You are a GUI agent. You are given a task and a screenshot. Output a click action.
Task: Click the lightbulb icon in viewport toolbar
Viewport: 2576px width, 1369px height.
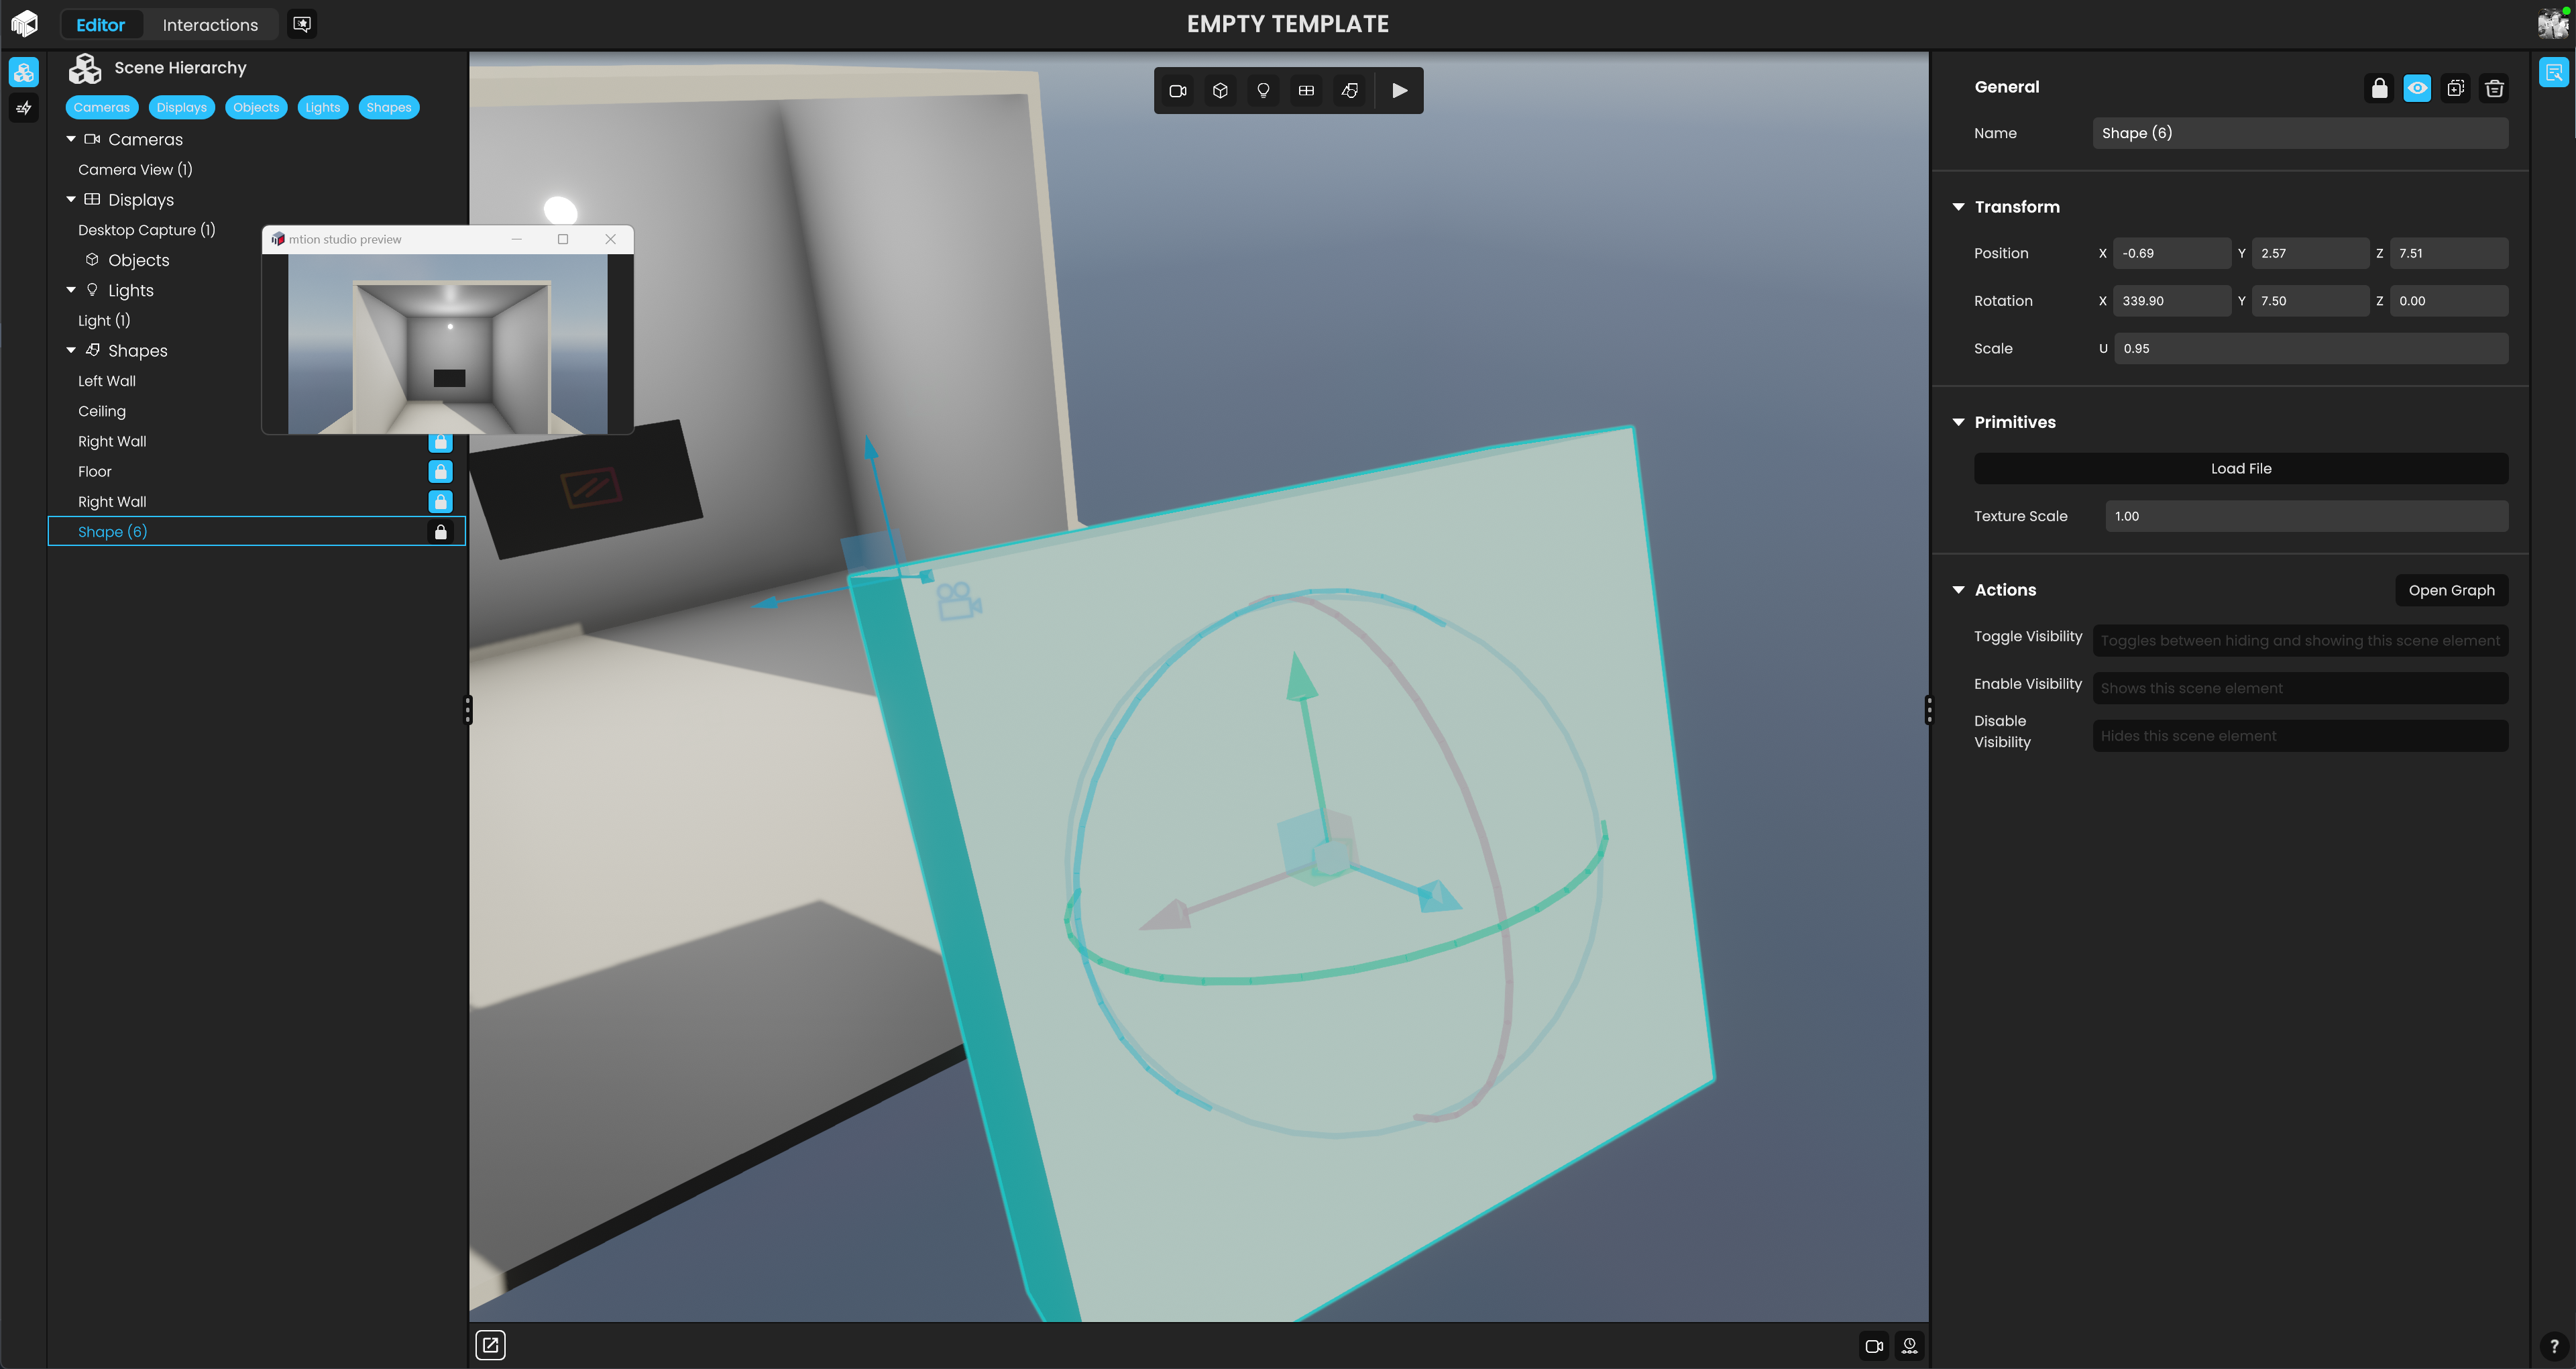(x=1263, y=91)
